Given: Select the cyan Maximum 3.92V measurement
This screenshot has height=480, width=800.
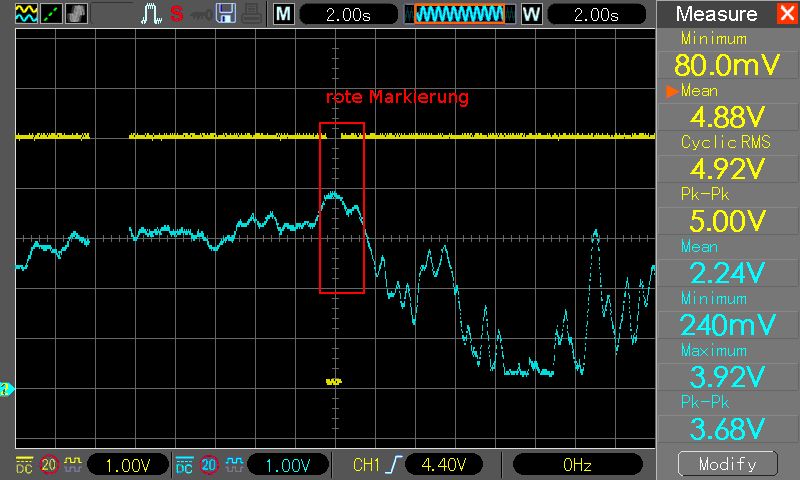Looking at the screenshot, I should 727,377.
